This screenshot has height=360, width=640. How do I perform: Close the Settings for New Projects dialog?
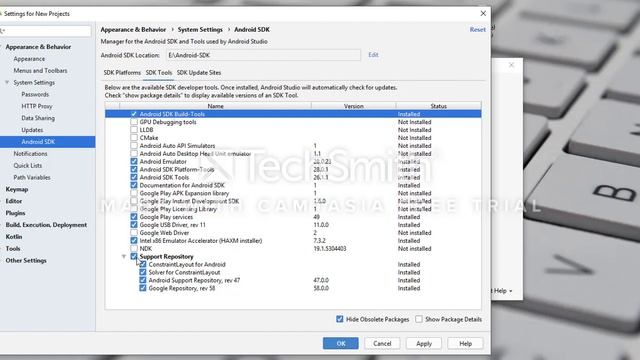click(483, 13)
